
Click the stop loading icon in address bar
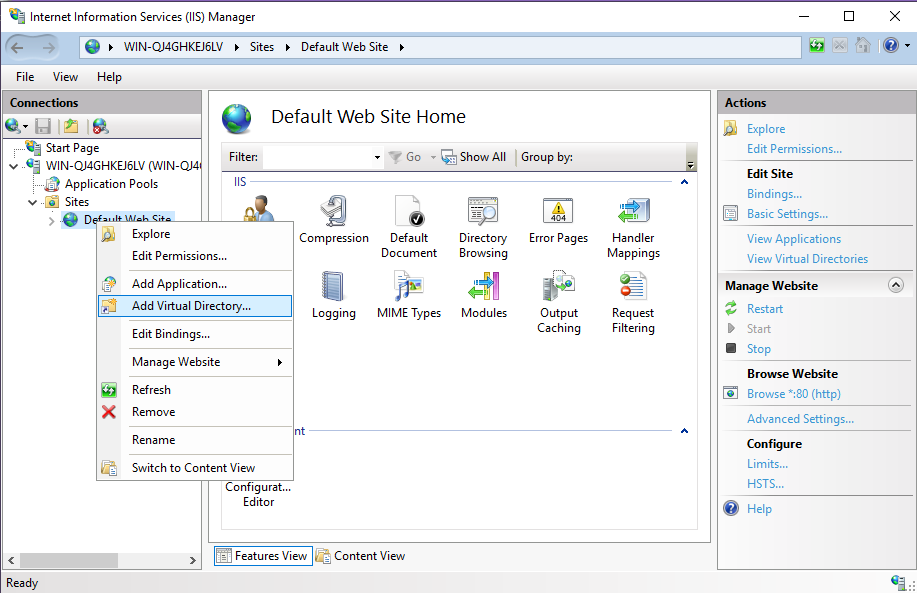point(840,46)
